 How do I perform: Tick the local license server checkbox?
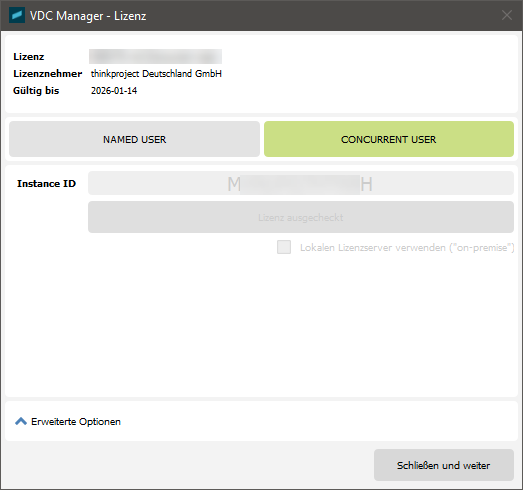[x=284, y=247]
